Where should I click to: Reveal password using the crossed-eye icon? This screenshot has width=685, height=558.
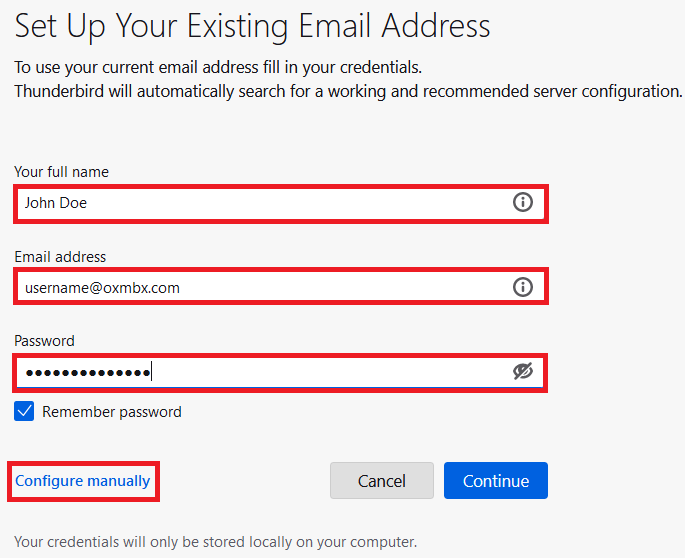[522, 372]
